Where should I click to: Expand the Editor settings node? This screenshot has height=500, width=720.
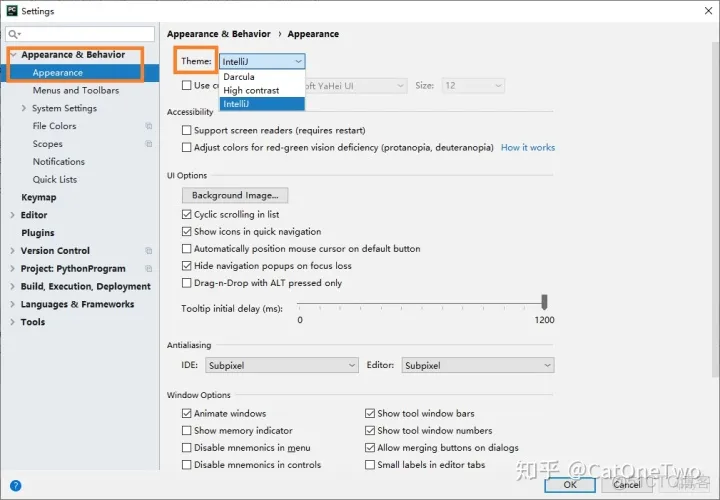(12, 215)
